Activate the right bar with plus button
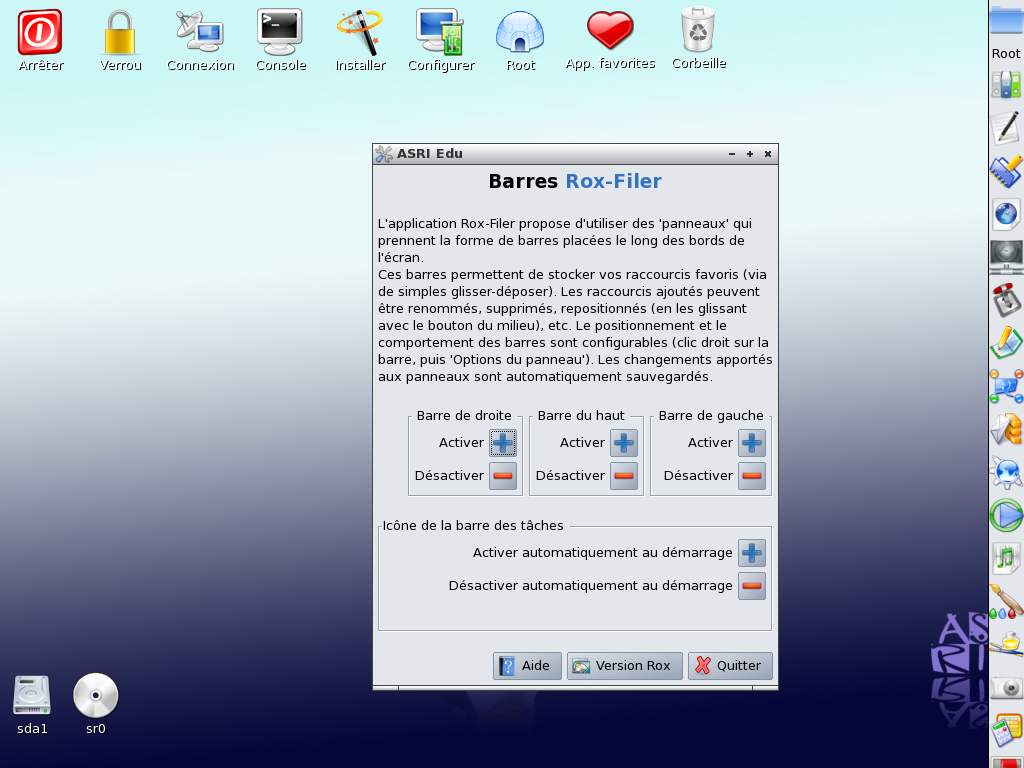The image size is (1024, 768). (503, 443)
